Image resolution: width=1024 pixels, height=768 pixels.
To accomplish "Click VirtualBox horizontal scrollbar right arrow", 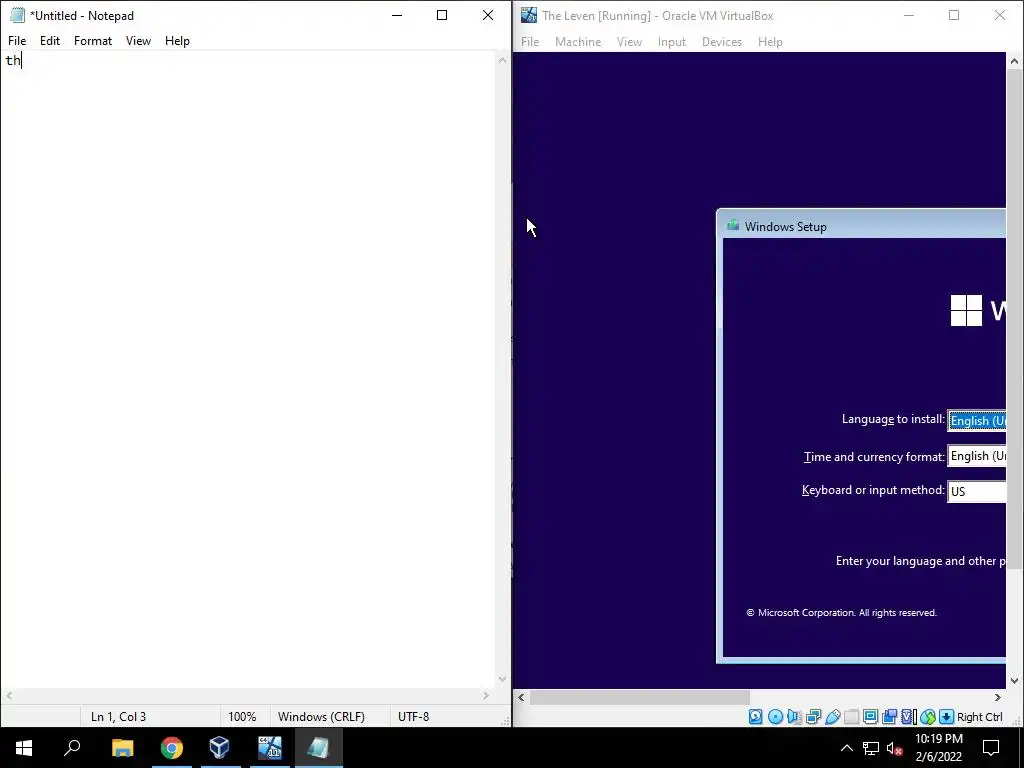I will pos(997,697).
